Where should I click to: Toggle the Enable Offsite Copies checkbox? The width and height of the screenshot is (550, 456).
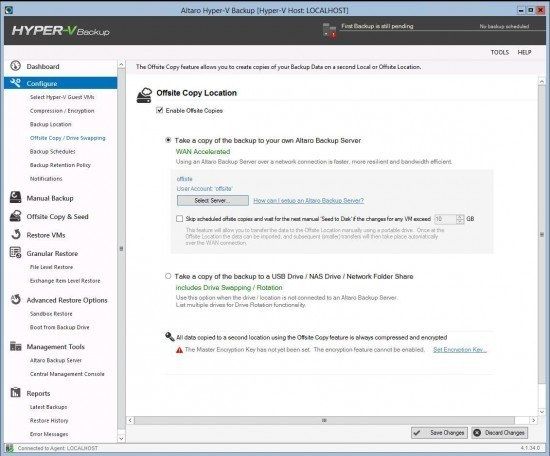coord(160,110)
